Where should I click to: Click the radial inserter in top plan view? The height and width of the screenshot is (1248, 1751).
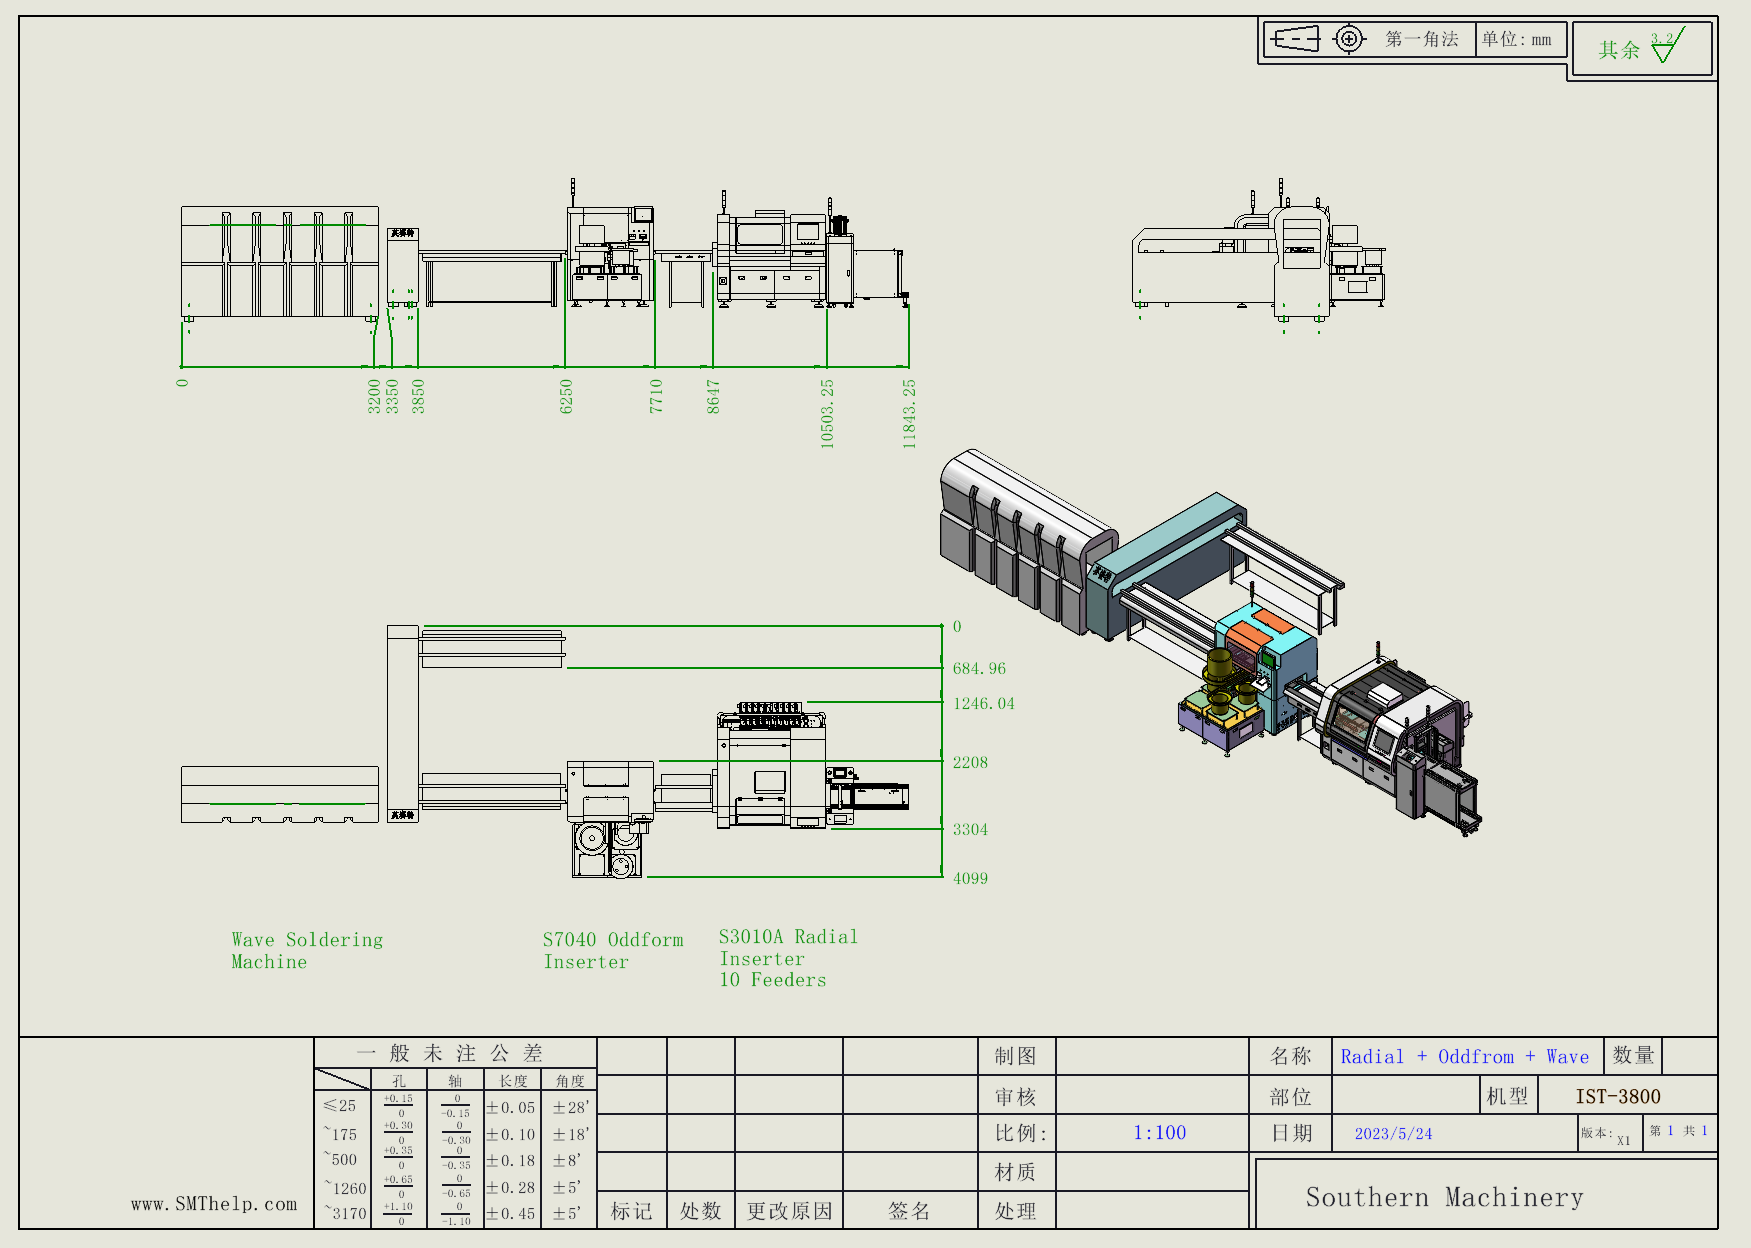(x=771, y=770)
